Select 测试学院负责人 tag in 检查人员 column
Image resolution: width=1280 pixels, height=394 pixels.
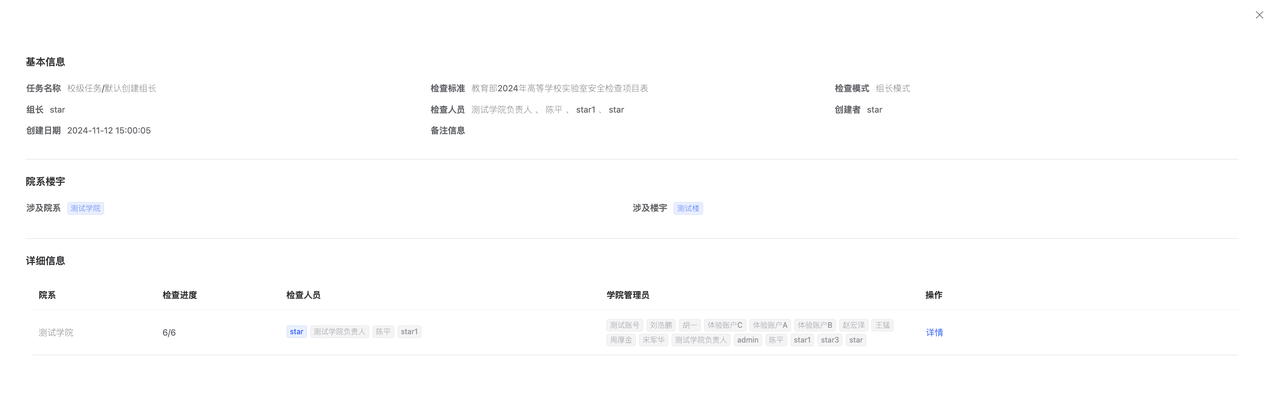pos(339,332)
